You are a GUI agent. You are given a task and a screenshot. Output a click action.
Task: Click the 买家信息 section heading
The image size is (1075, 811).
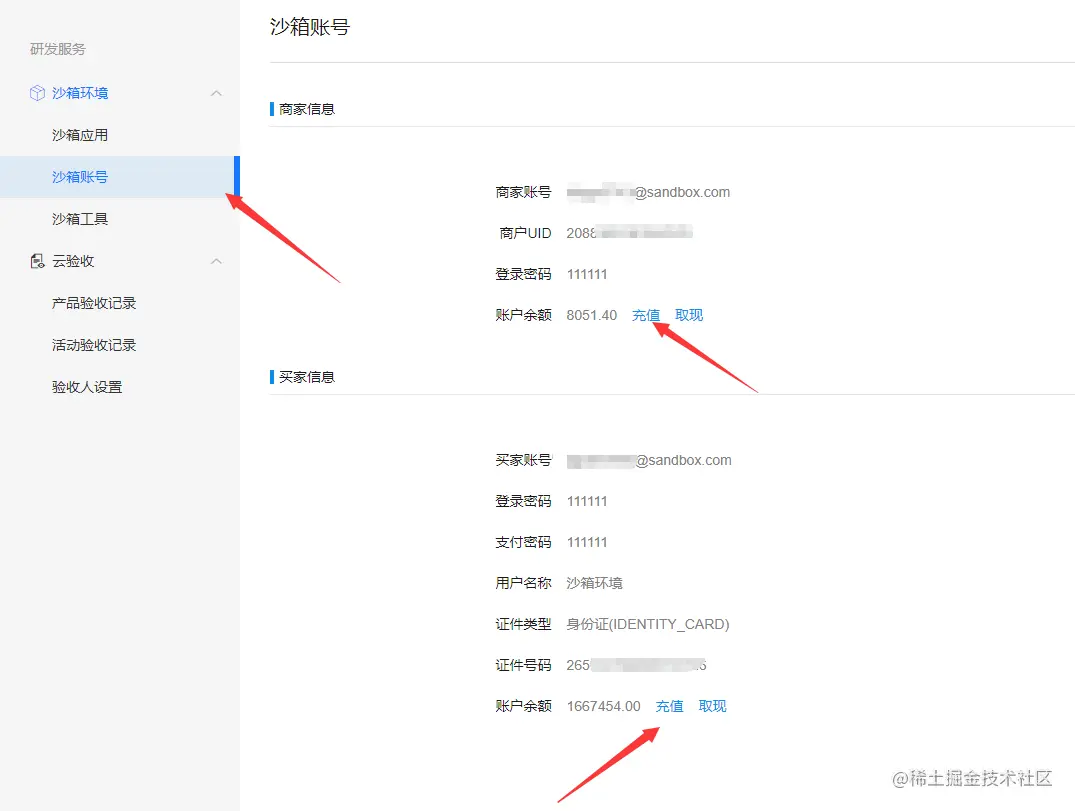(x=306, y=377)
